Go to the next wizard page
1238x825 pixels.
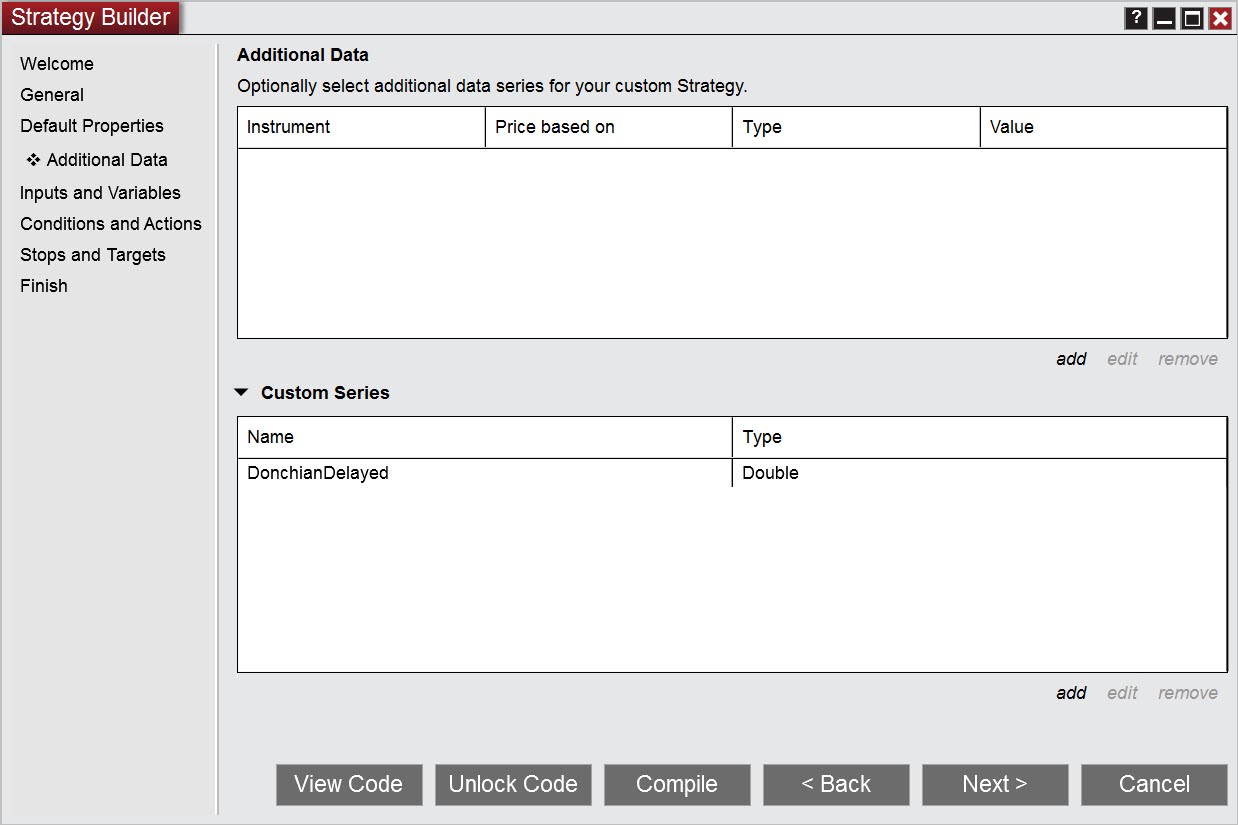pos(995,785)
